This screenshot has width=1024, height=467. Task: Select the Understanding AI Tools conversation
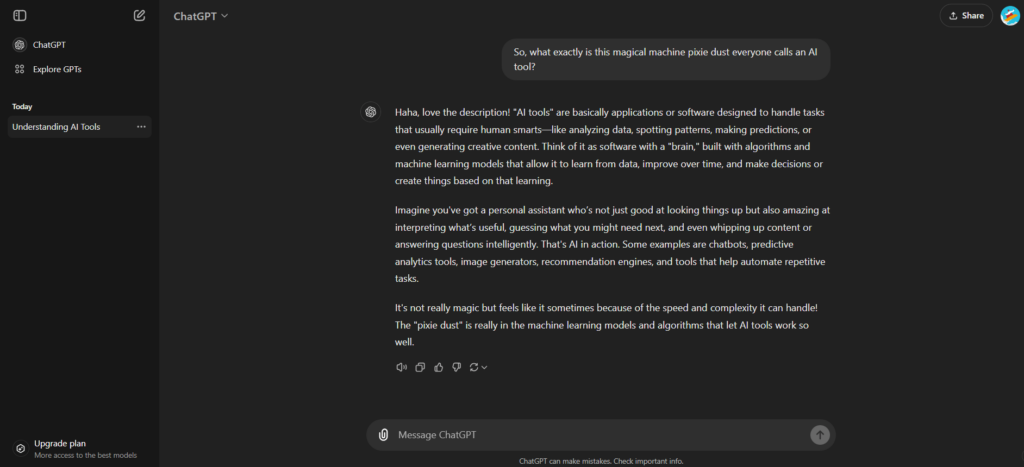(56, 127)
